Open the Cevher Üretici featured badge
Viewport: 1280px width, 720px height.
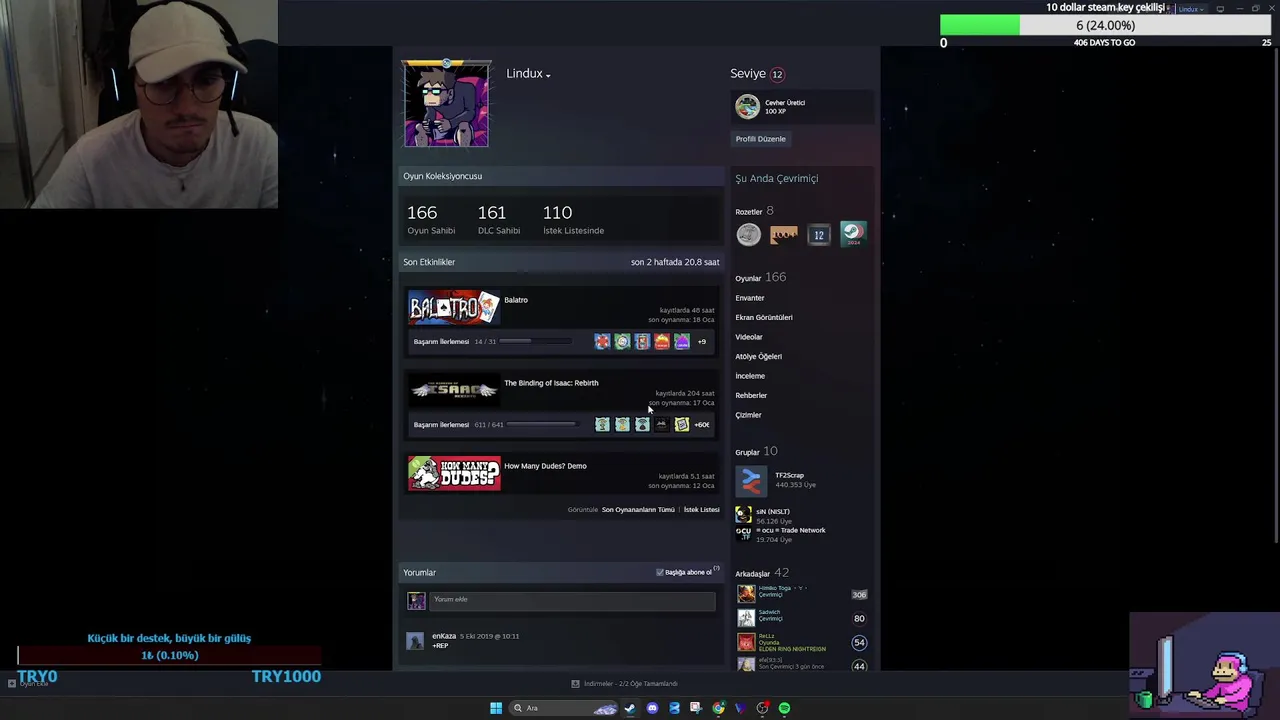point(747,106)
